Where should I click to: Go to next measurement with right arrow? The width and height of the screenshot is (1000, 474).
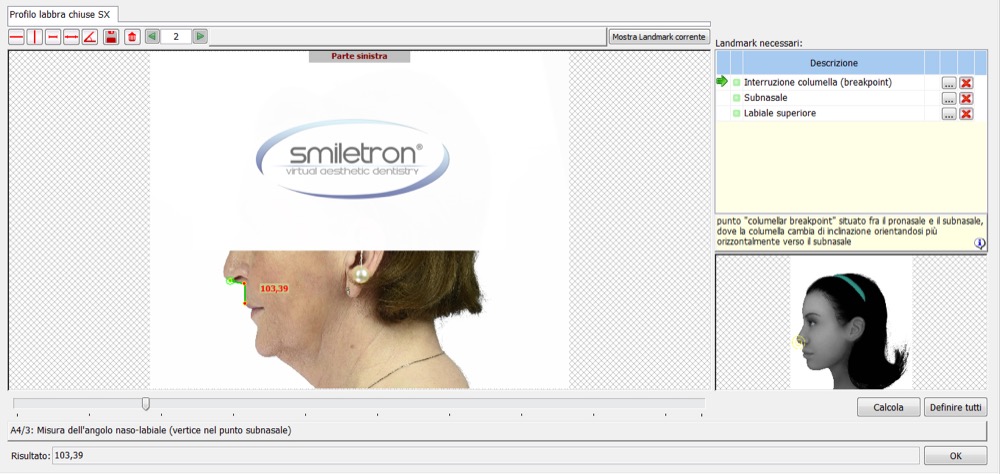200,36
